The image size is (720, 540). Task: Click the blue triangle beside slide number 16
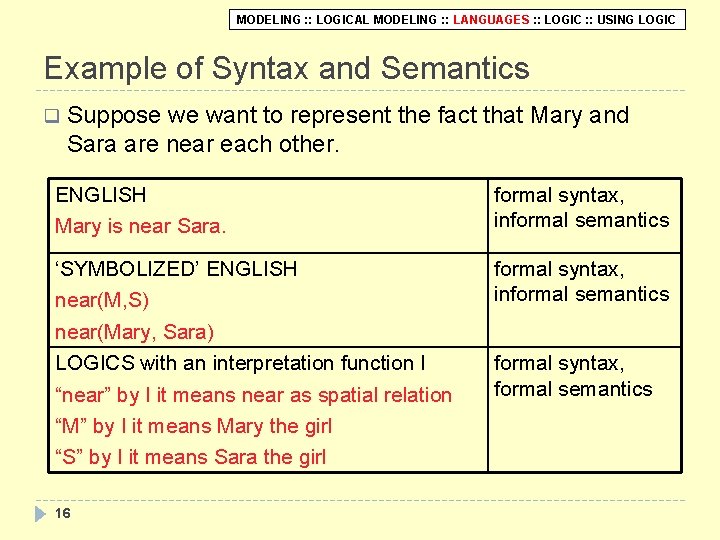[40, 514]
